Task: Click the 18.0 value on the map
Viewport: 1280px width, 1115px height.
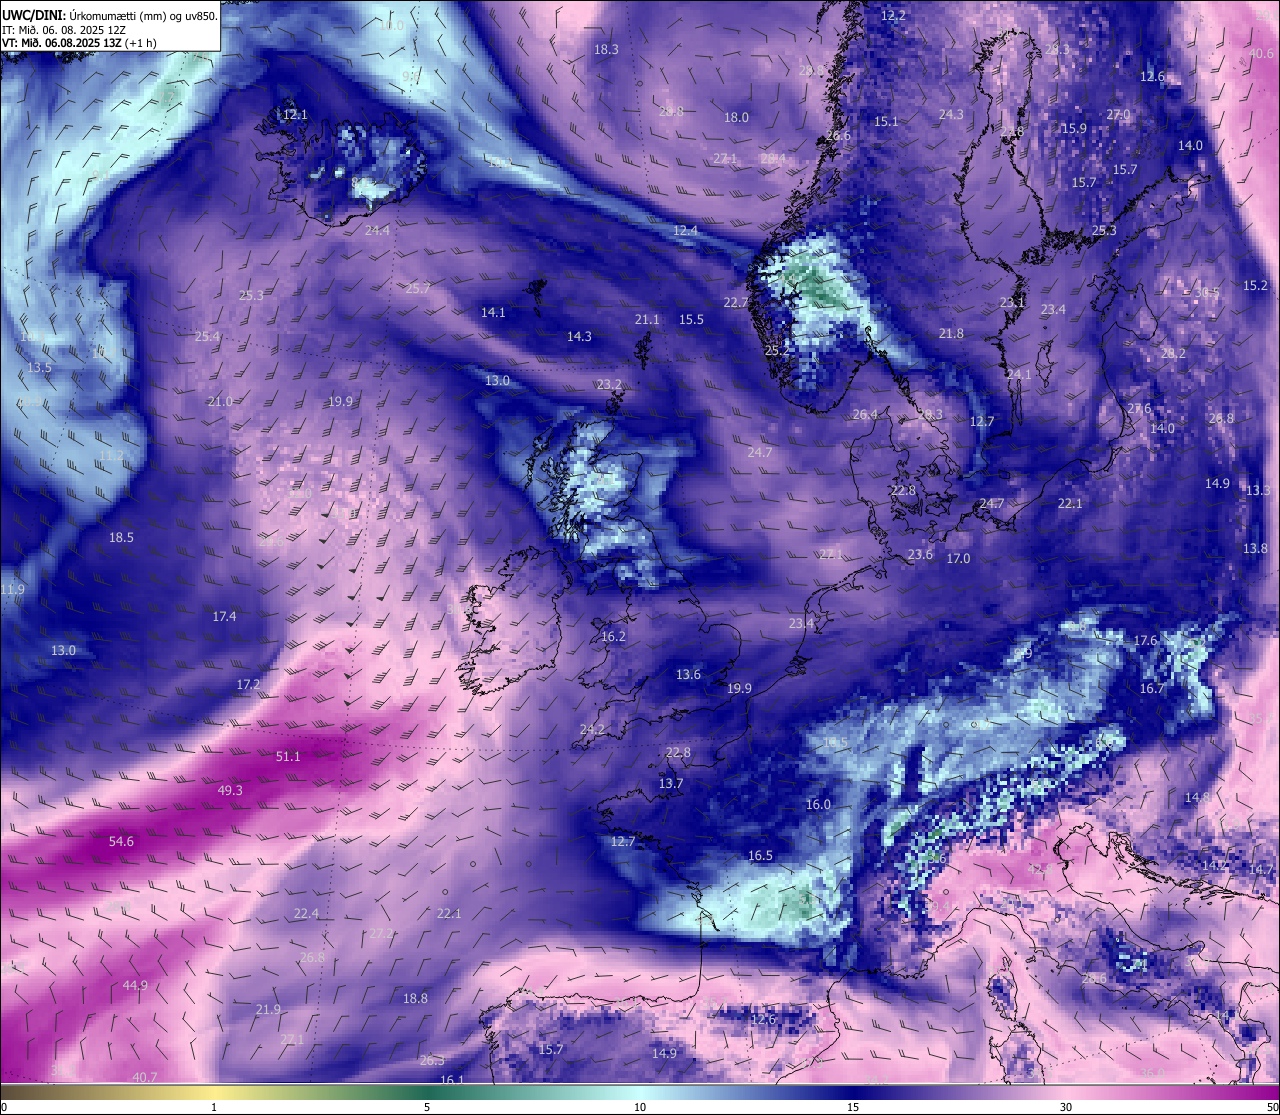Action: coord(736,117)
